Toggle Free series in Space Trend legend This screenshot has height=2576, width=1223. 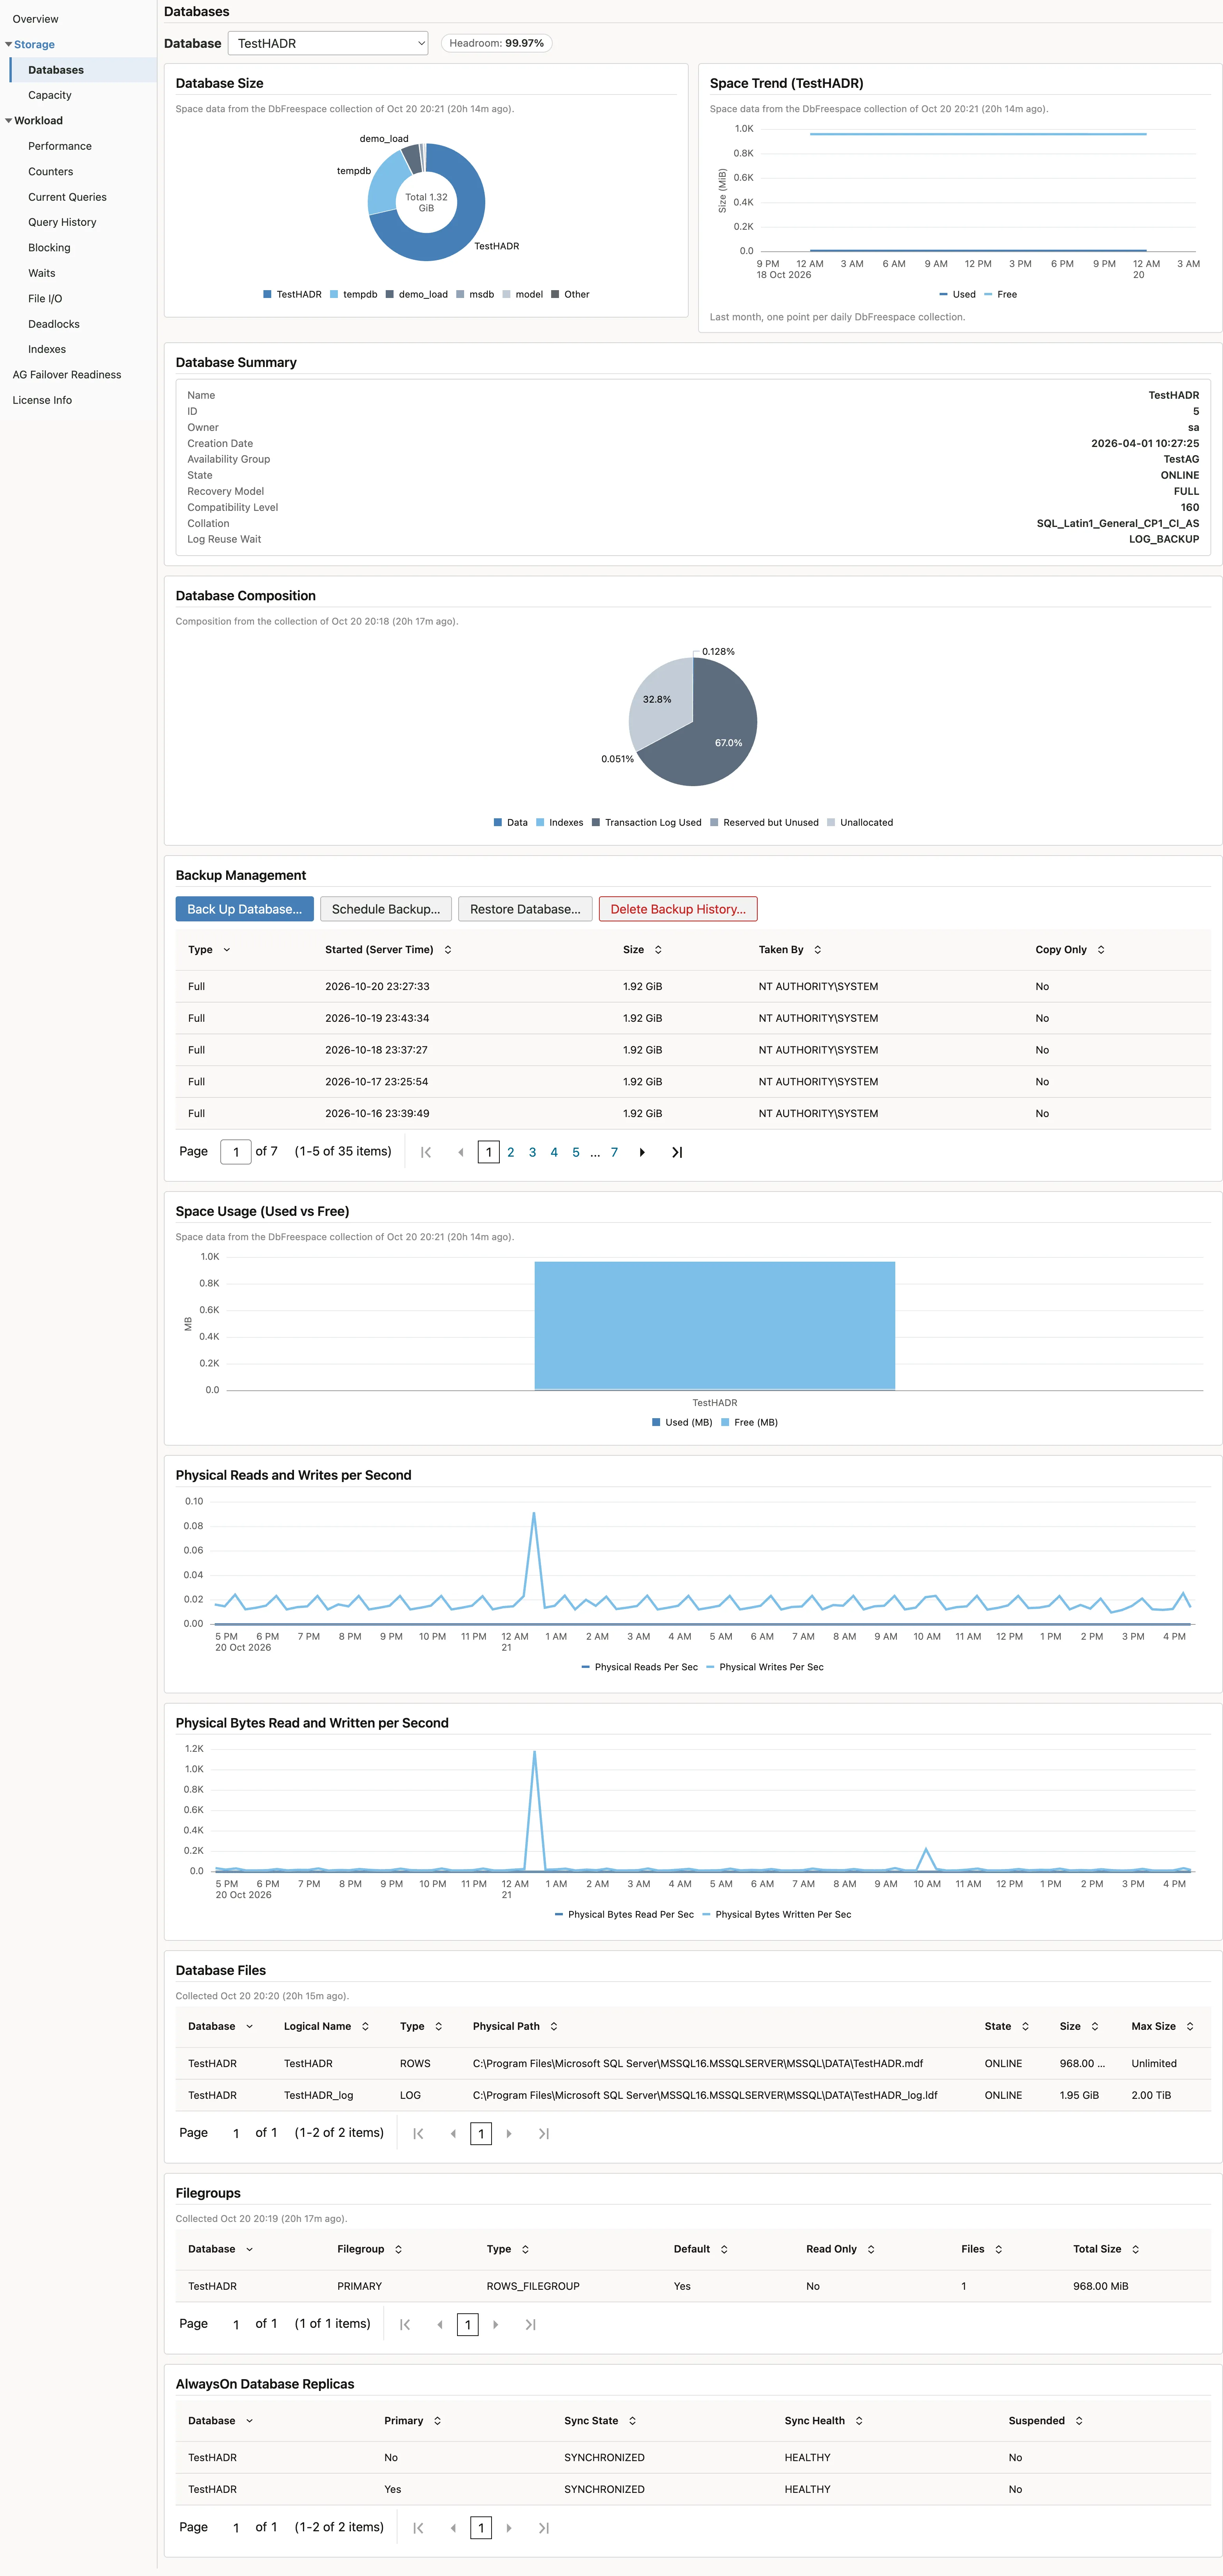1000,294
